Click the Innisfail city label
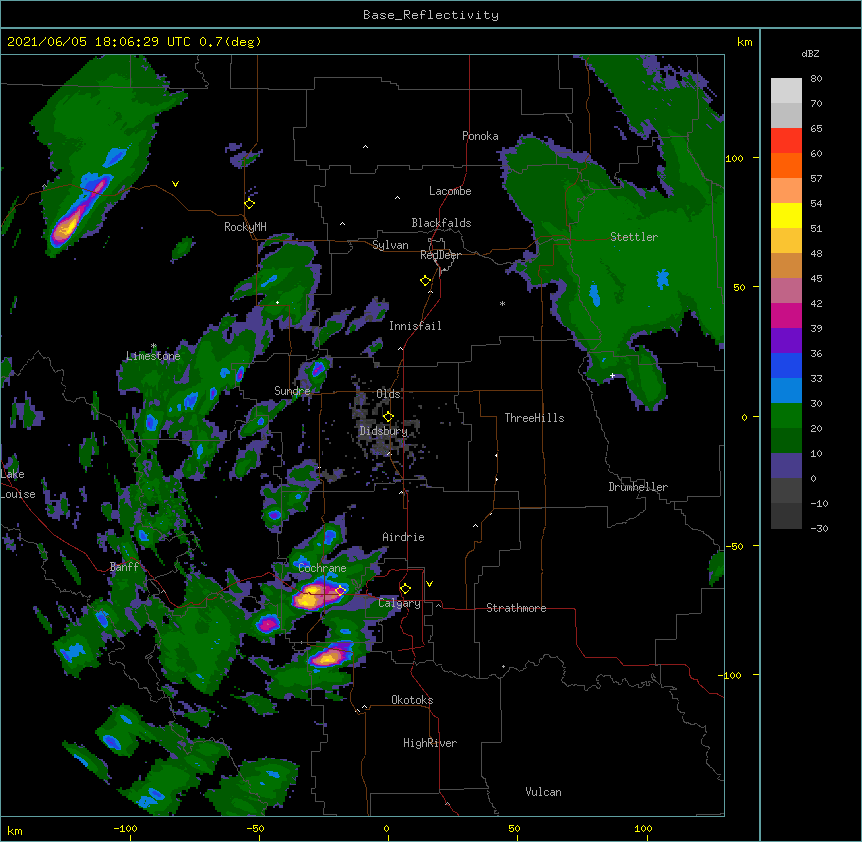This screenshot has height=842, width=862. tap(415, 326)
